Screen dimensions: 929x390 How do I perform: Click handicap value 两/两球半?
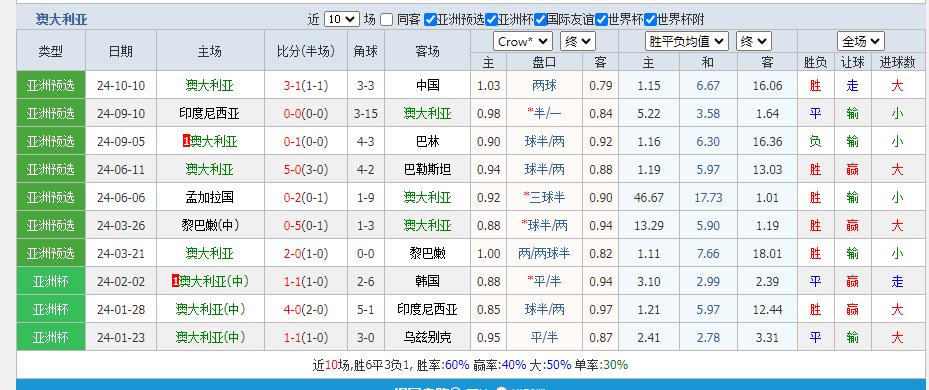[544, 254]
